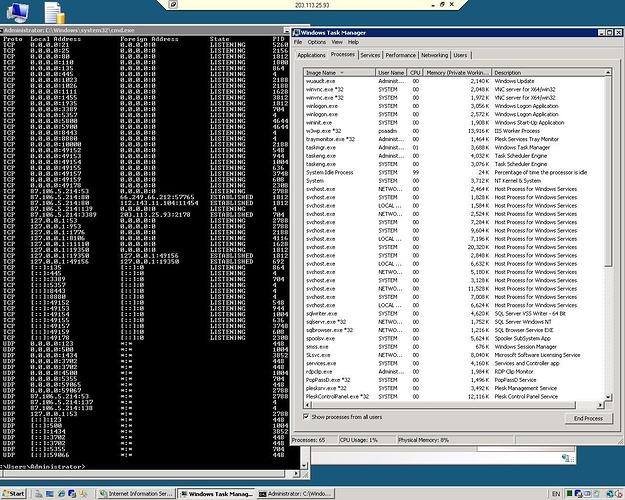This screenshot has height=500, width=625.
Task: Click the cmd window horizontal scroll-right arrow
Action: [x=296, y=474]
